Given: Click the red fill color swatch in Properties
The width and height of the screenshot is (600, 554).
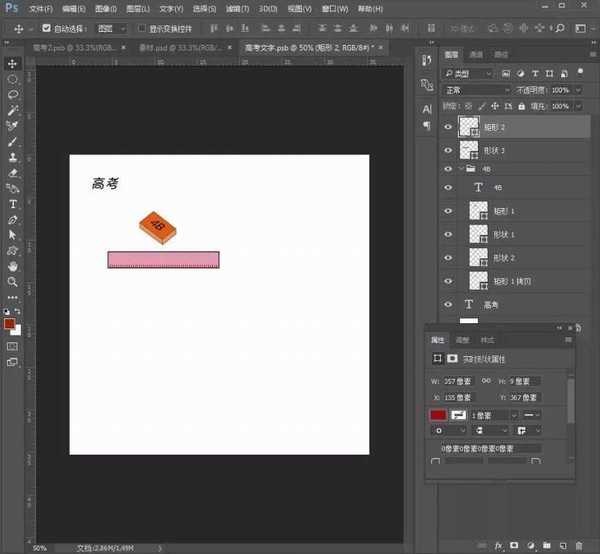Looking at the screenshot, I should coord(438,414).
